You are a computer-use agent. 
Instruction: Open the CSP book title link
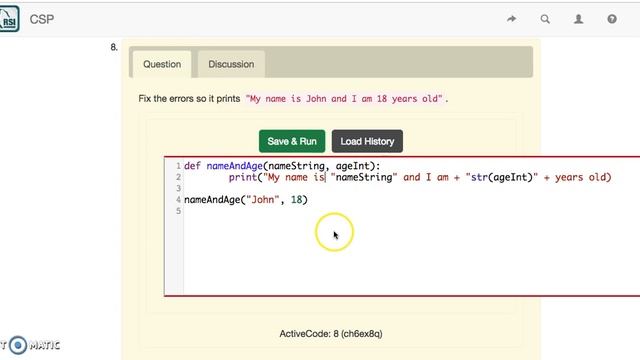point(42,19)
